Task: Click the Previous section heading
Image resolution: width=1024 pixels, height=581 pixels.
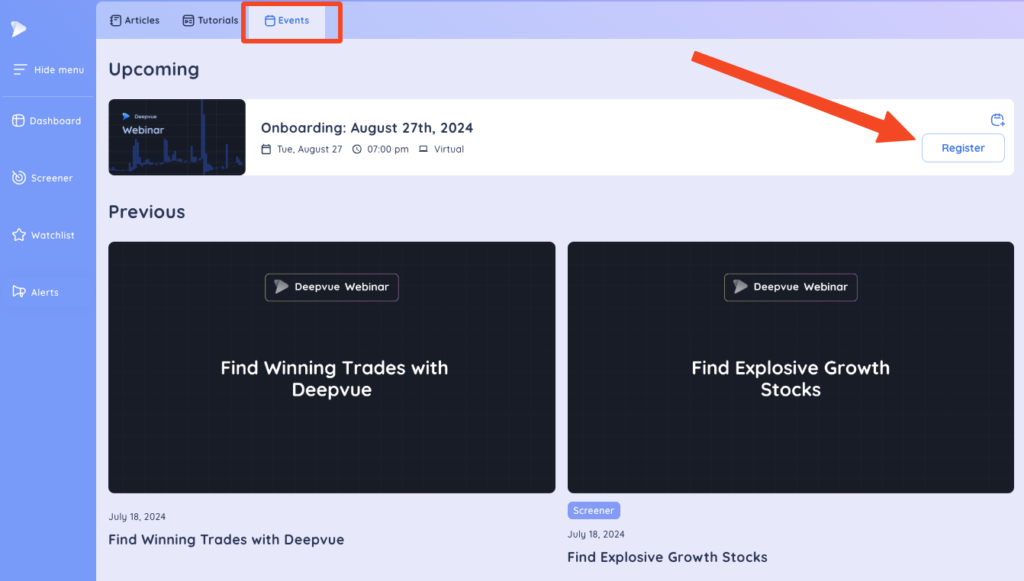Action: coord(146,212)
